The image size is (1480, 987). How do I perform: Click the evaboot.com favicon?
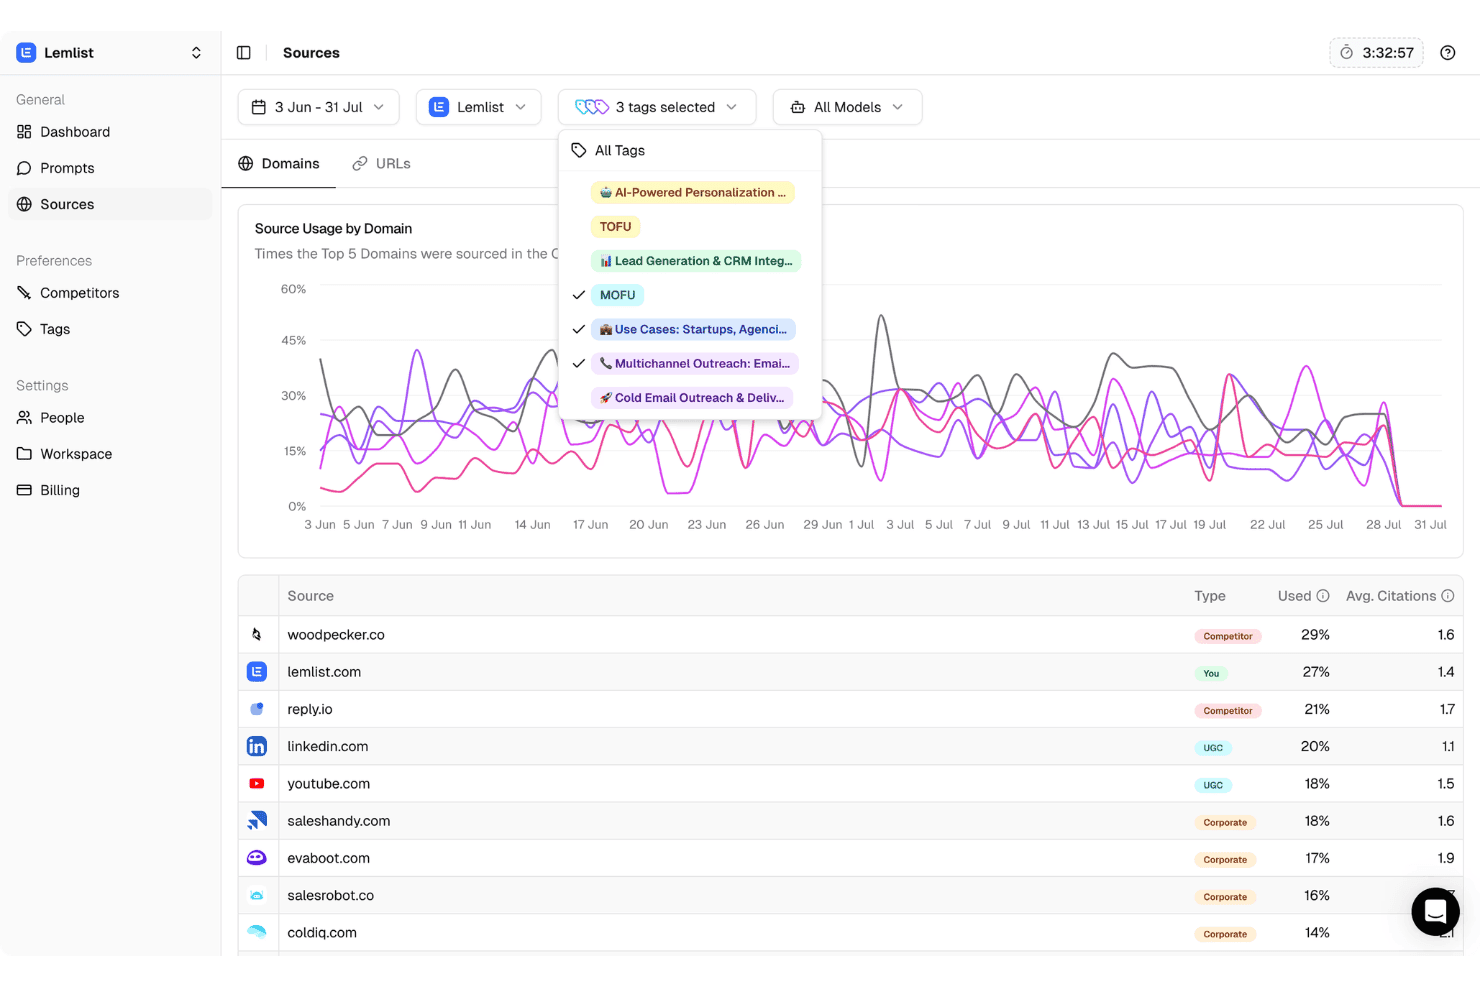257,858
